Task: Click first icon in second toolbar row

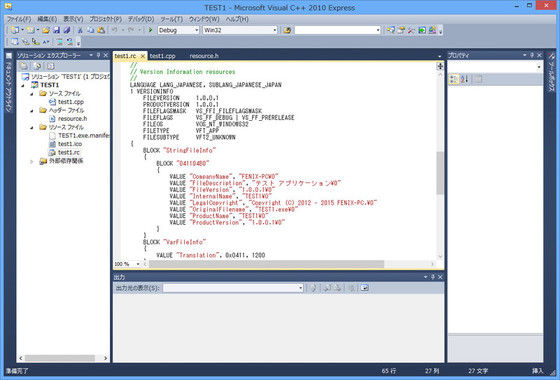Action: 14,42
